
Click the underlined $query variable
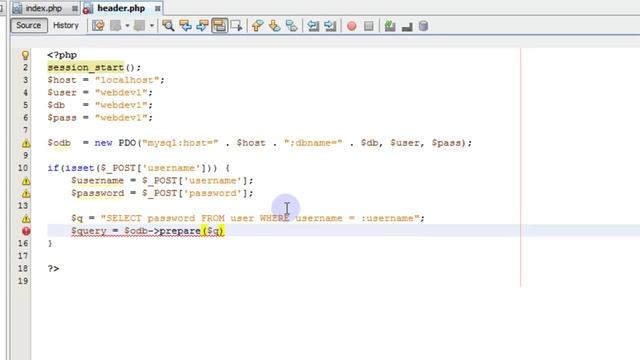pyautogui.click(x=89, y=231)
